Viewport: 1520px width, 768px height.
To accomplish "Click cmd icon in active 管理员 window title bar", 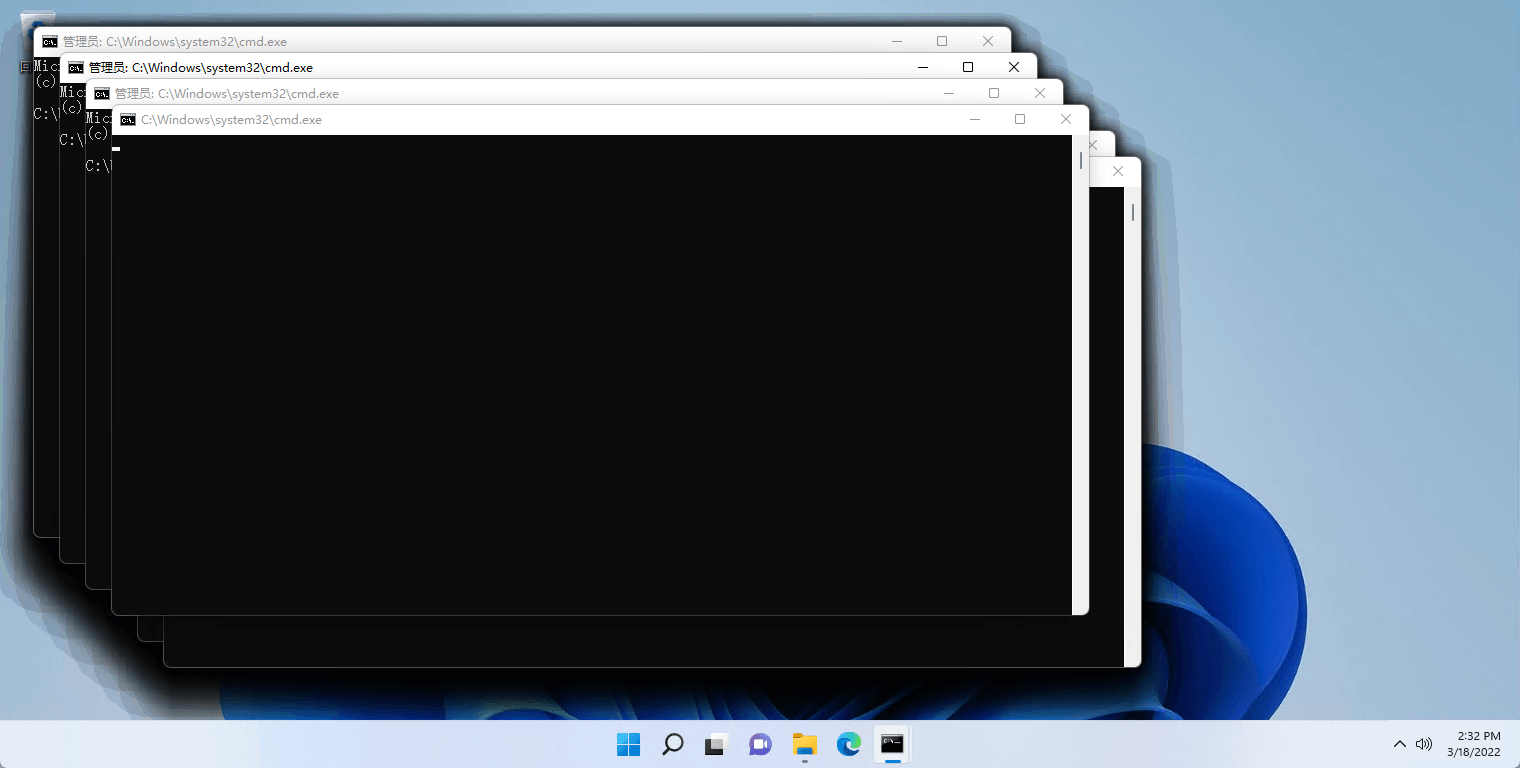I will click(x=76, y=68).
